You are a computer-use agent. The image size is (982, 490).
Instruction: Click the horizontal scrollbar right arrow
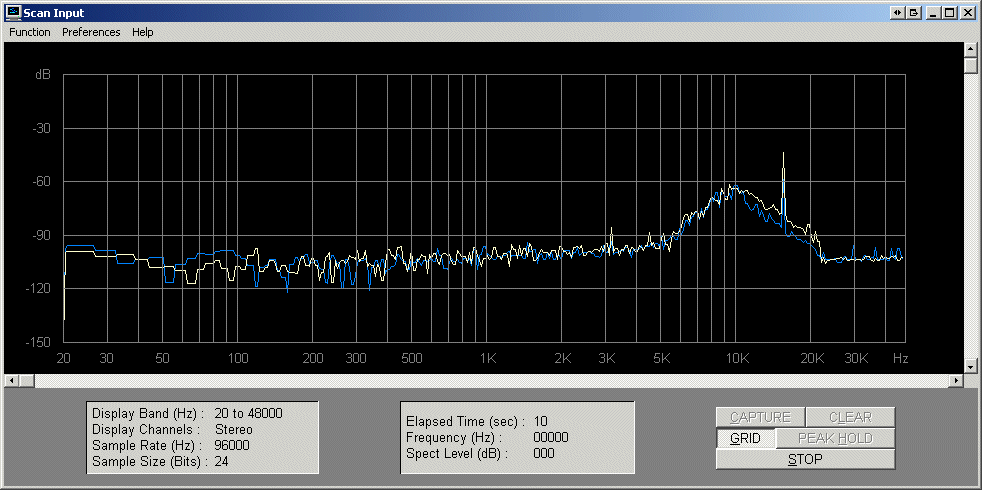coord(956,380)
